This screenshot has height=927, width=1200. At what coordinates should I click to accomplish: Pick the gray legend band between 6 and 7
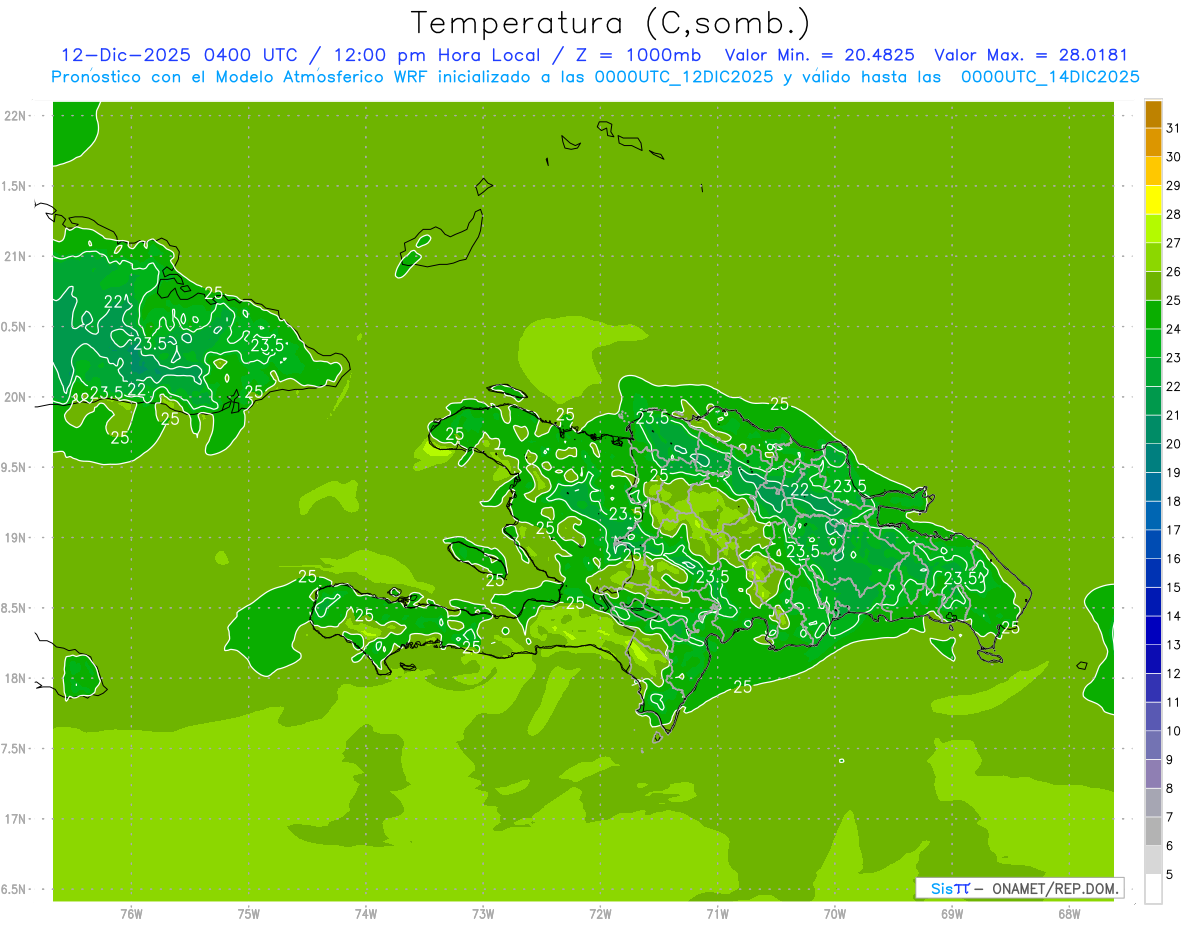(1153, 831)
